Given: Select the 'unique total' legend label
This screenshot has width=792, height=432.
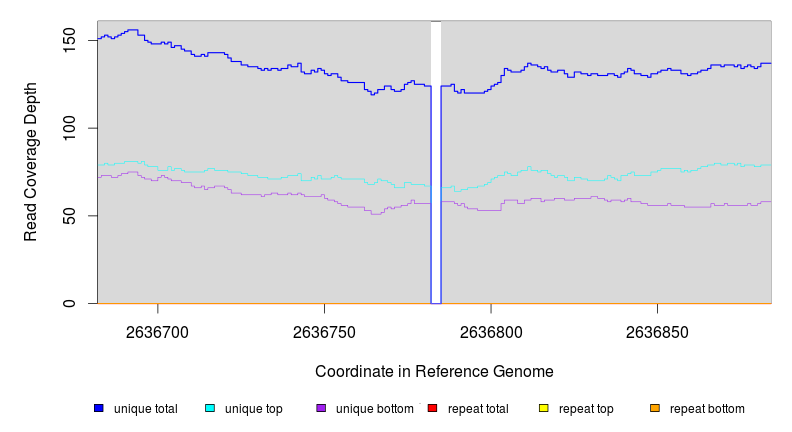Looking at the screenshot, I should pos(146,409).
